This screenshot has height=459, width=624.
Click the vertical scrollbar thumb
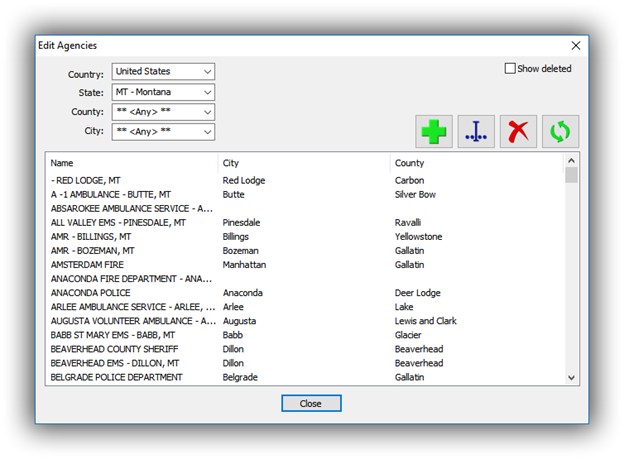coord(571,175)
